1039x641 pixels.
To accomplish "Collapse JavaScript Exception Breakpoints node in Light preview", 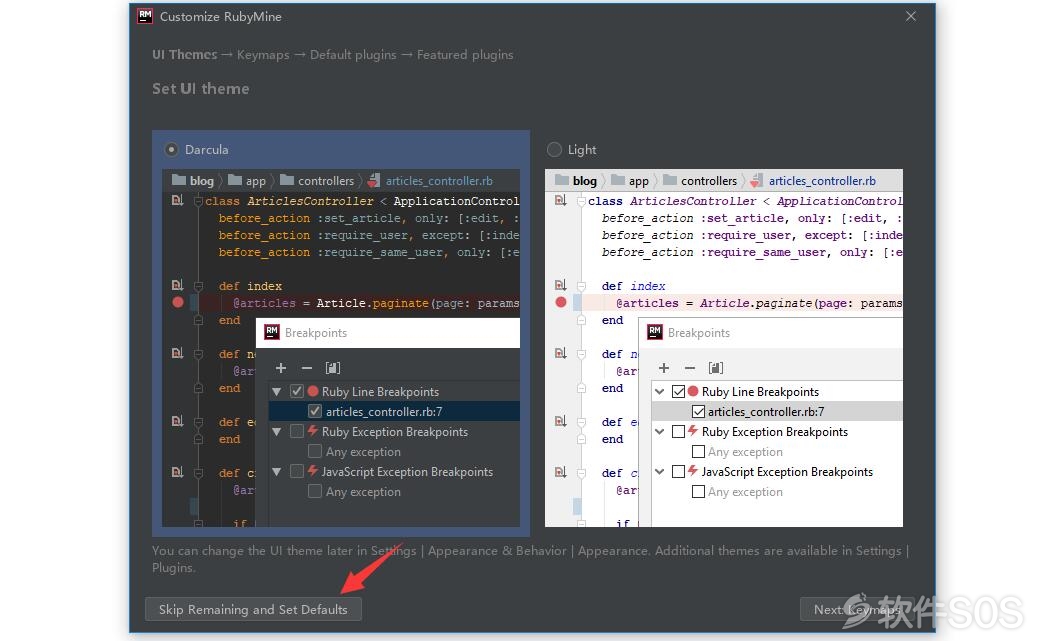I will [x=660, y=471].
